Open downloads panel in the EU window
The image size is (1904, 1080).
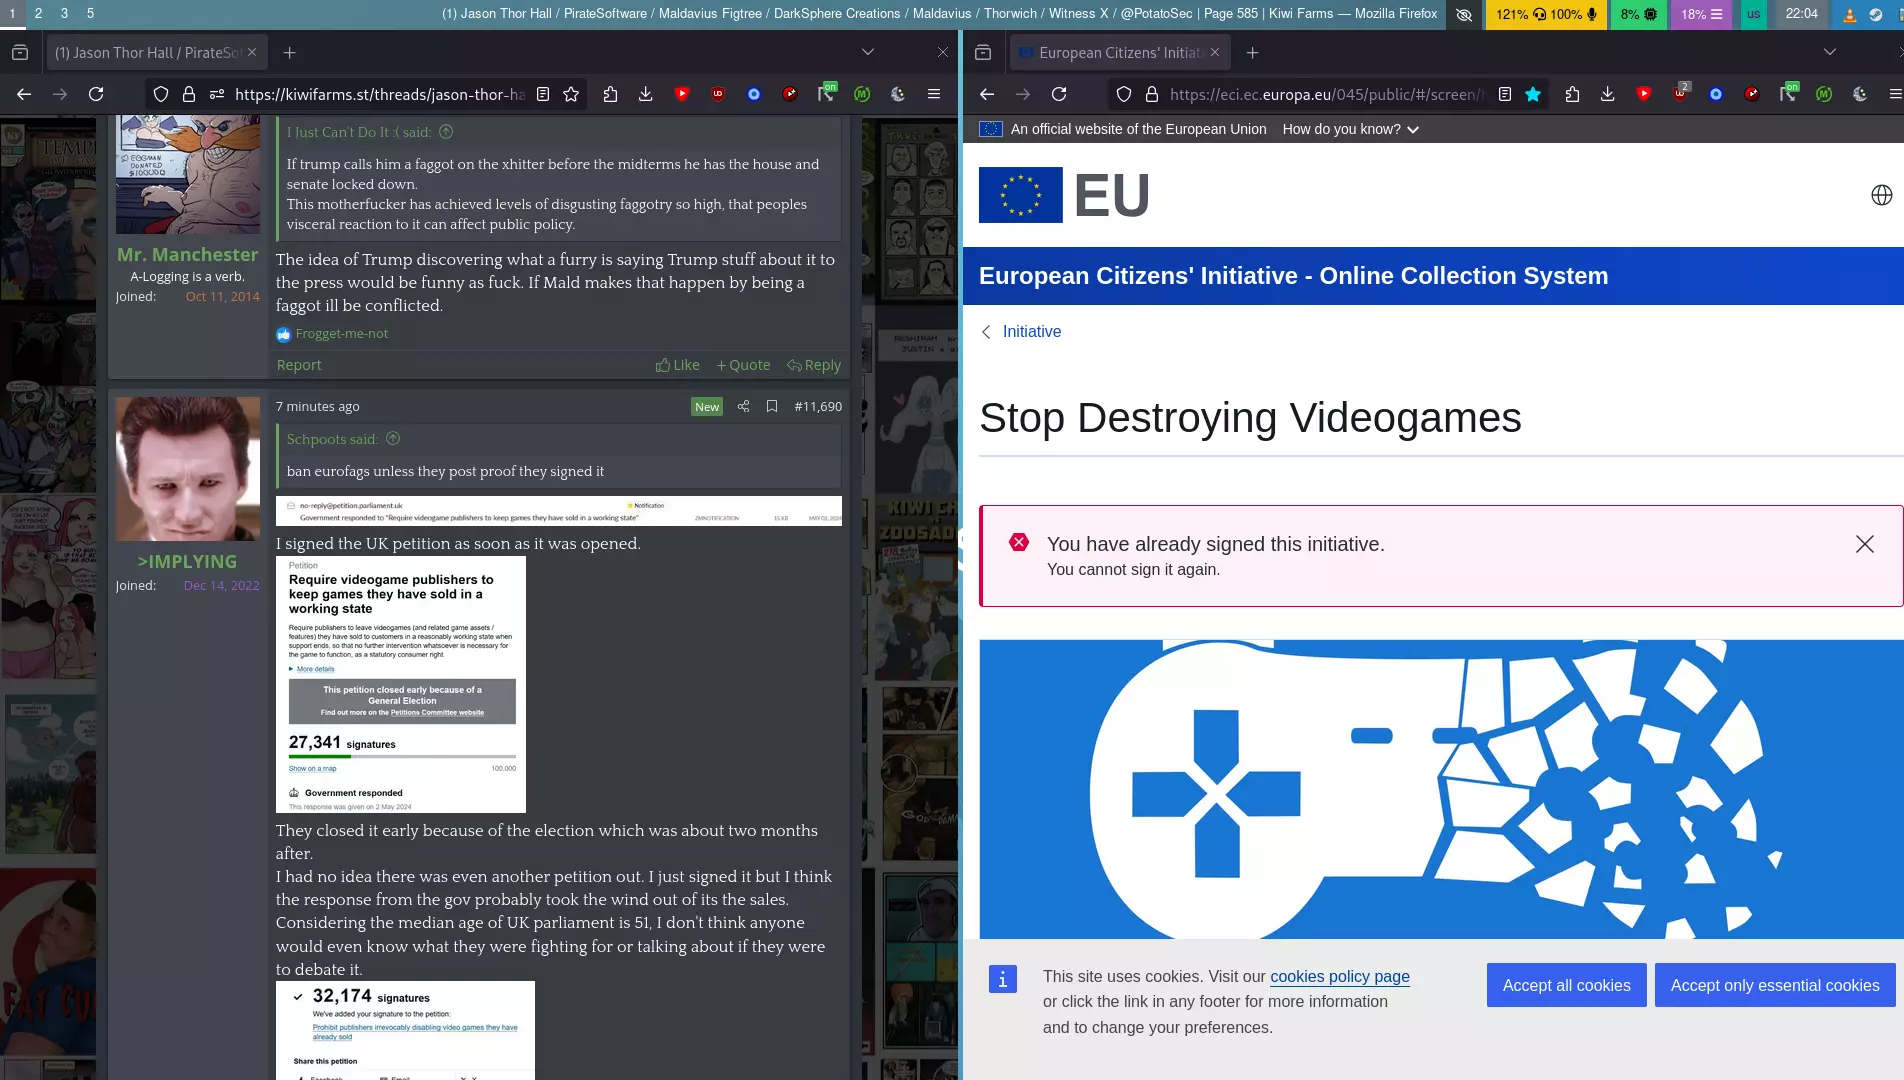point(1608,94)
